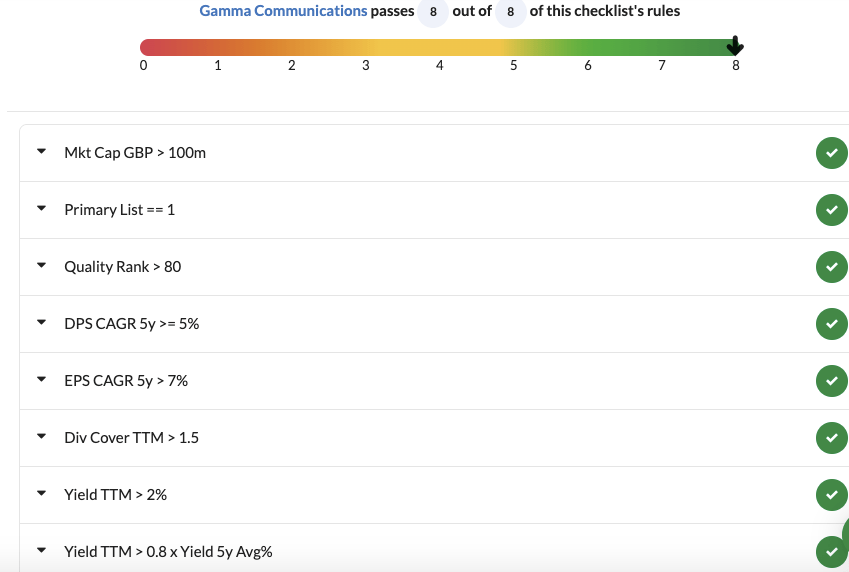Expand the DPS CAGR 5y rule arrow
This screenshot has width=849, height=572.
point(41,323)
